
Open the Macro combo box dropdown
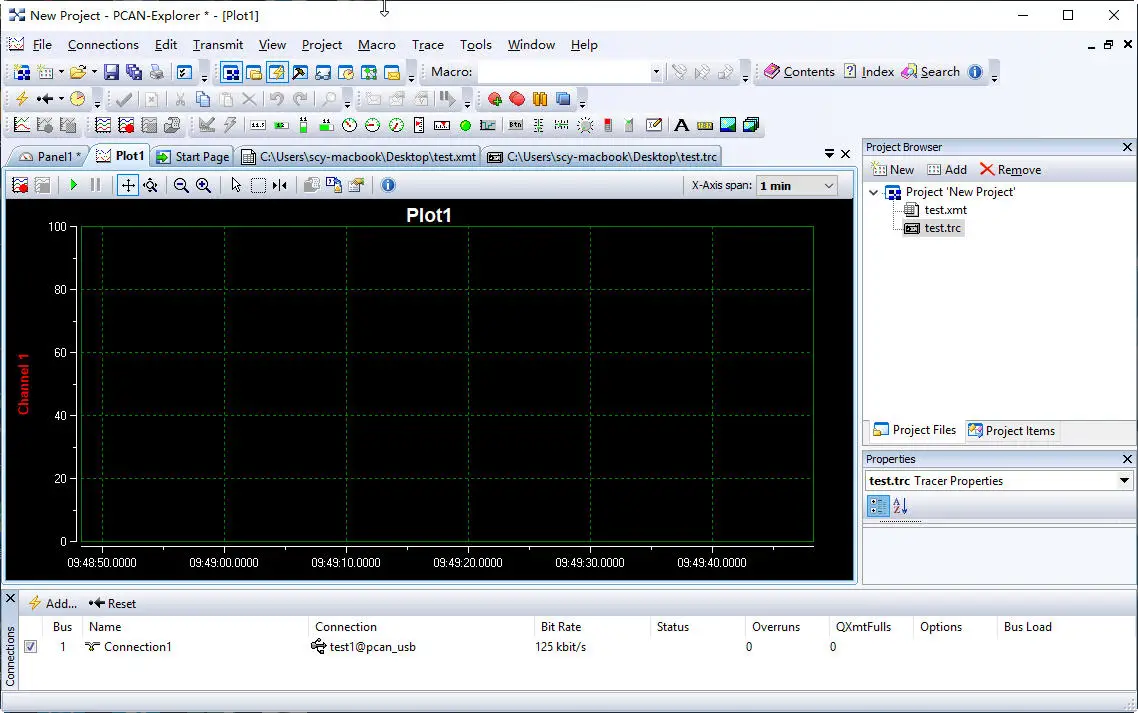(656, 72)
